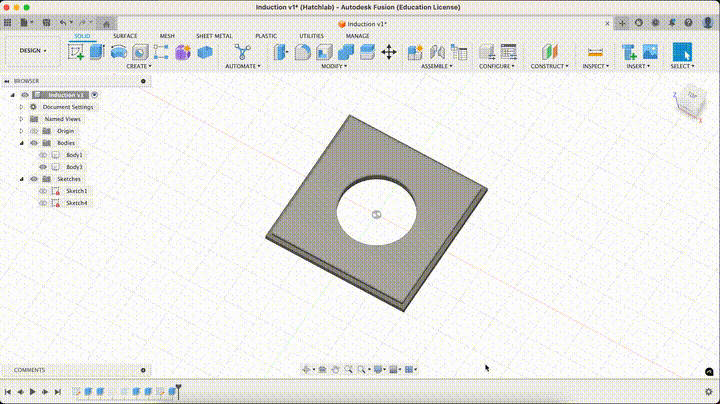
Task: Insert a Canvas image
Action: point(650,52)
